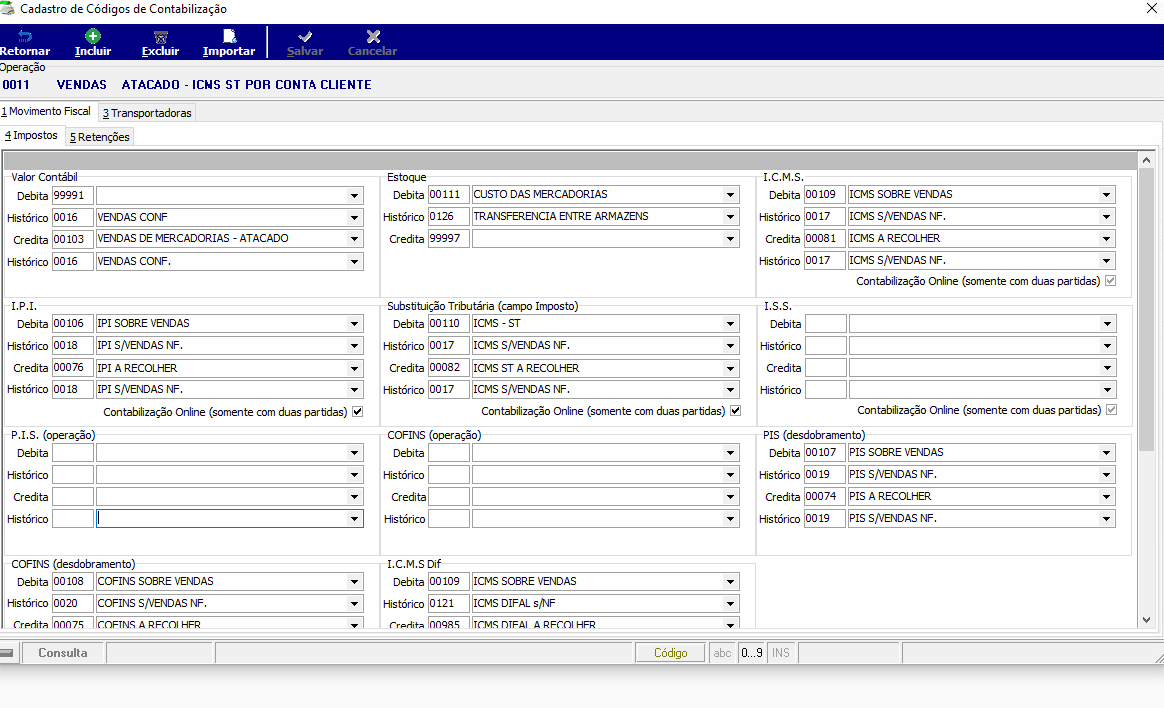Image resolution: width=1164 pixels, height=708 pixels.
Task: Open the CUSTO DAS MERCADORIAS dropdown
Action: click(730, 194)
